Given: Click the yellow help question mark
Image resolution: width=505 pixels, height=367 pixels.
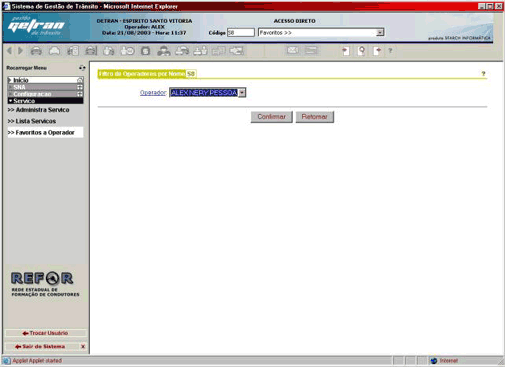Looking at the screenshot, I should [483, 73].
